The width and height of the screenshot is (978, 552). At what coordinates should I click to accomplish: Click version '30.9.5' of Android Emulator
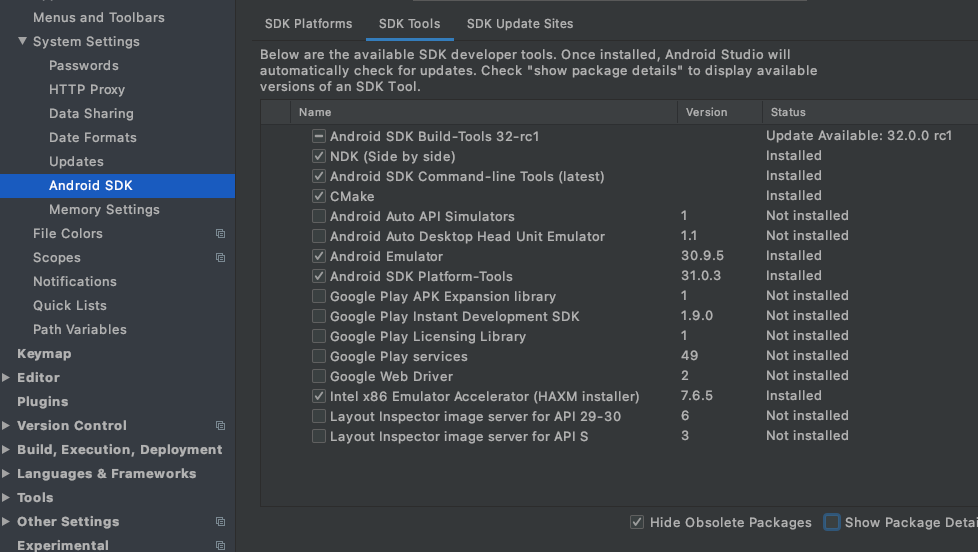tap(702, 255)
